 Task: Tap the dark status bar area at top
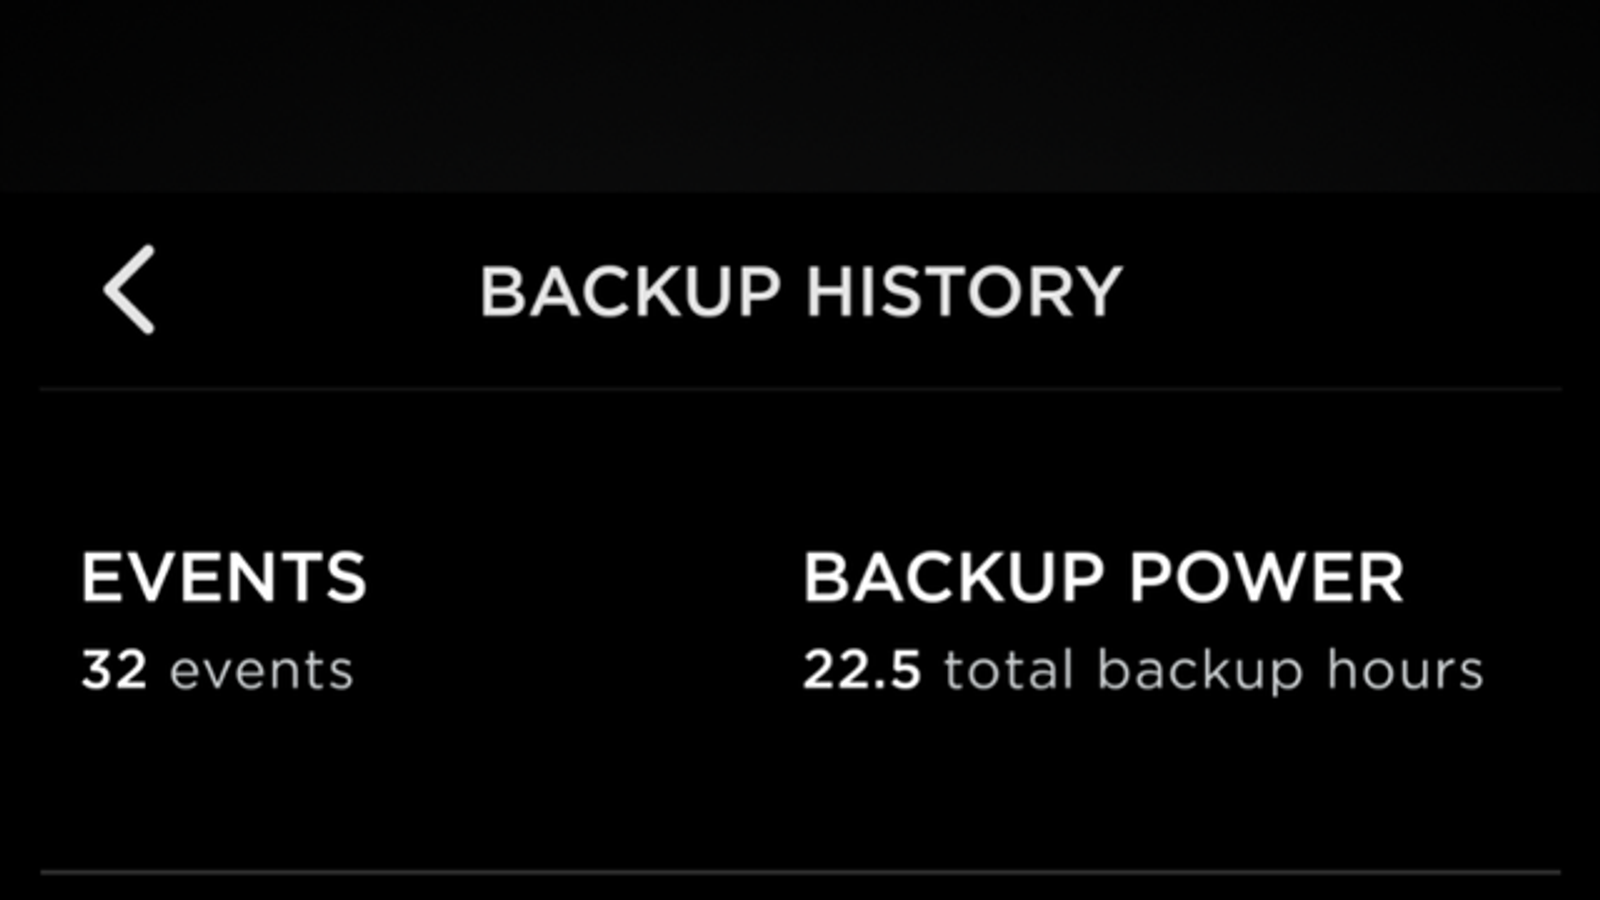[800, 95]
